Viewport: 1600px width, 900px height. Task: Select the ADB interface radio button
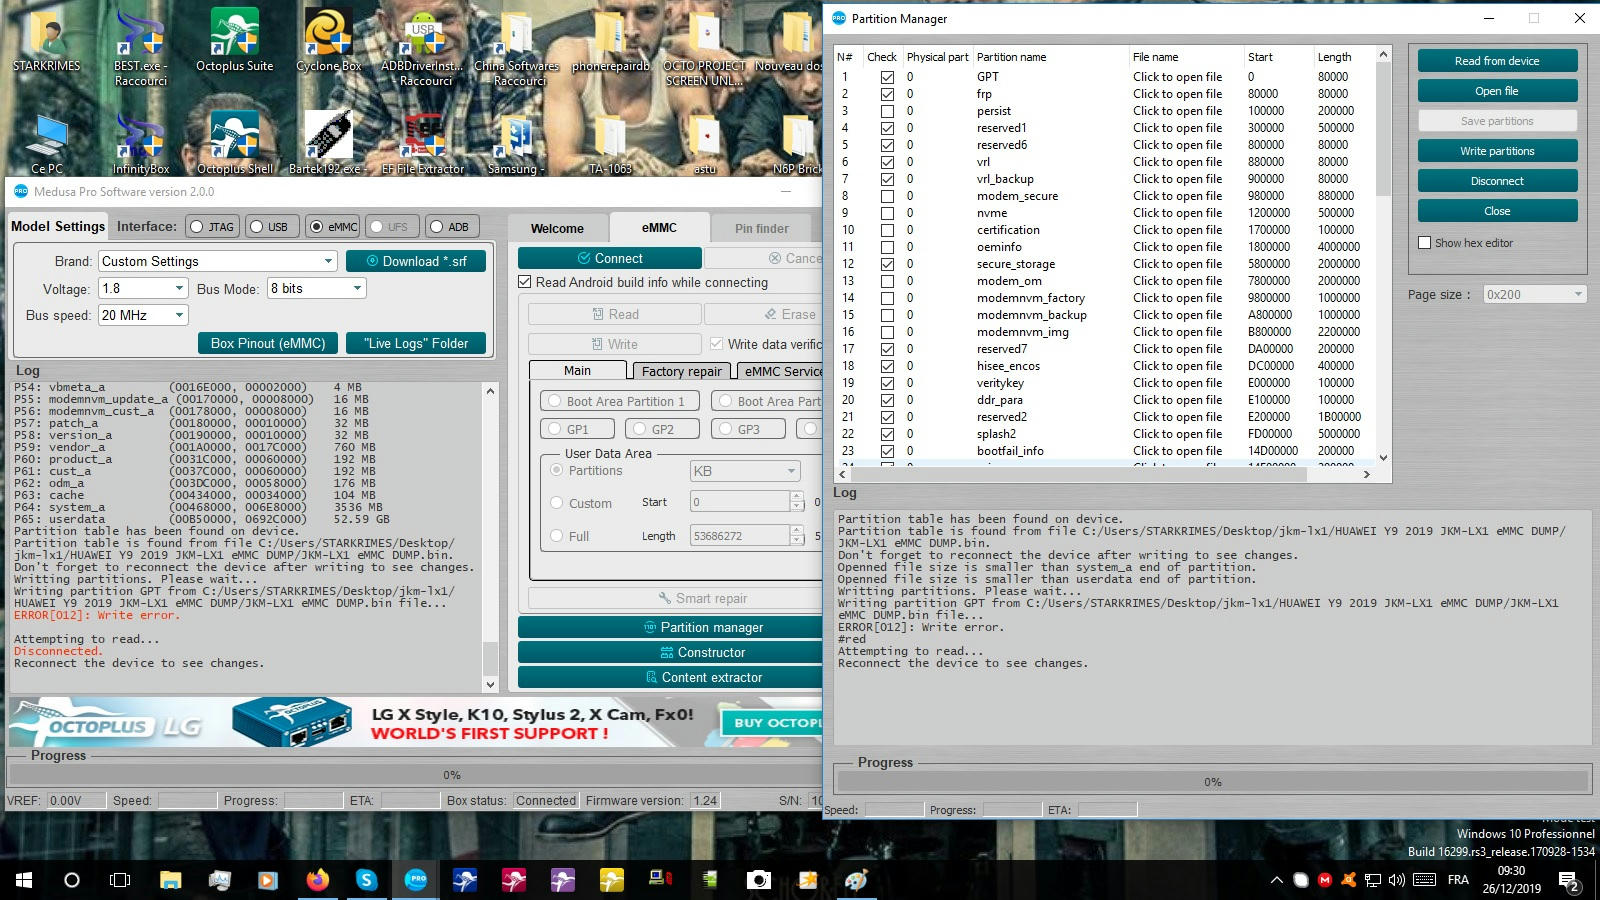tap(437, 227)
